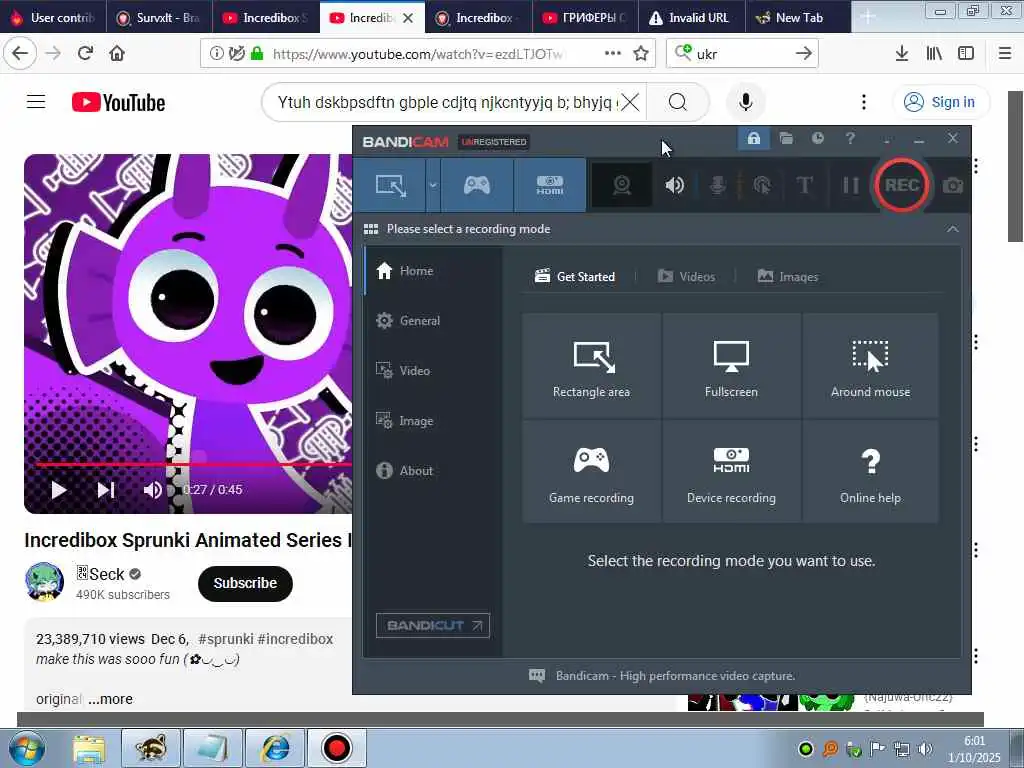The height and width of the screenshot is (768, 1024).
Task: Open the Seck channel avatar
Action: (44, 581)
